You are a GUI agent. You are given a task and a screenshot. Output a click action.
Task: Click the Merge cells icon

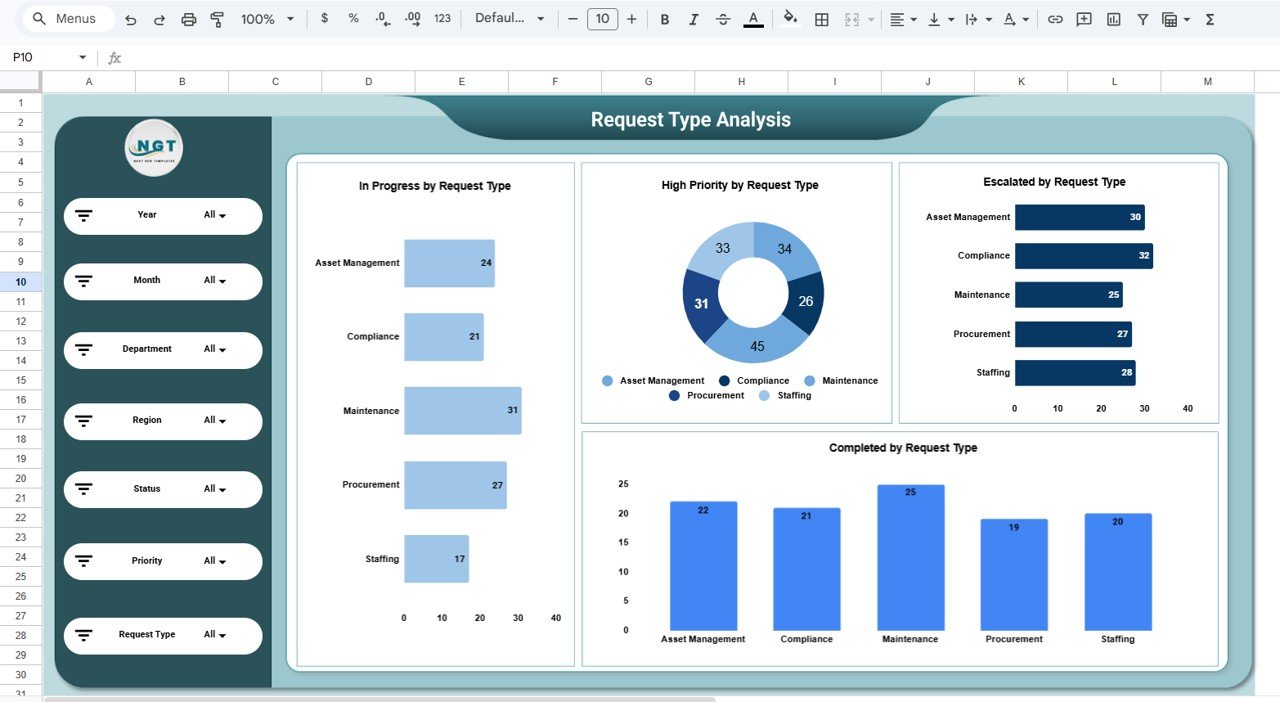coord(852,19)
